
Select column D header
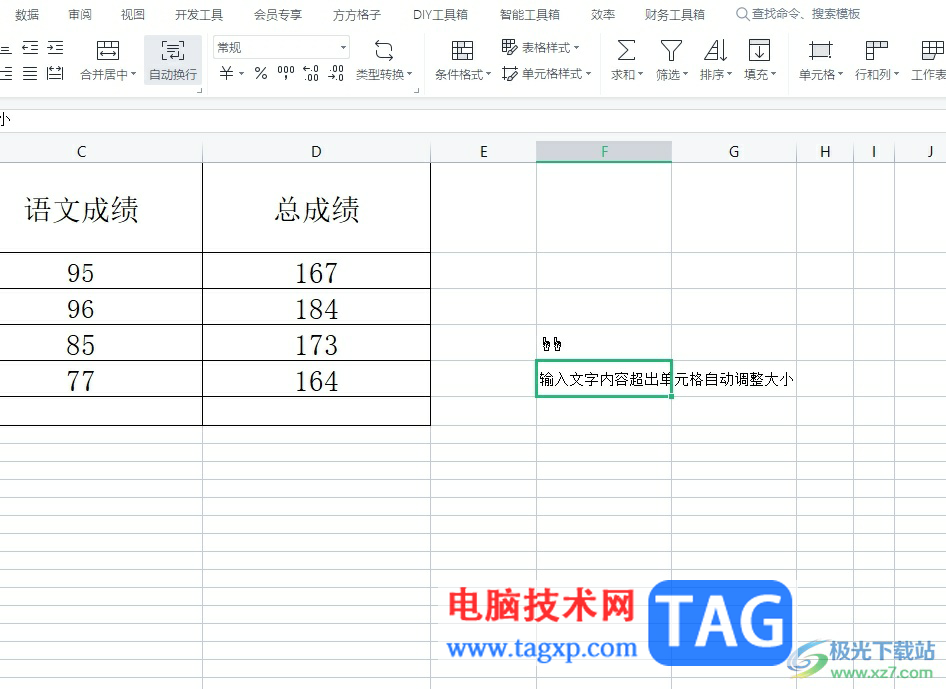pos(316,151)
